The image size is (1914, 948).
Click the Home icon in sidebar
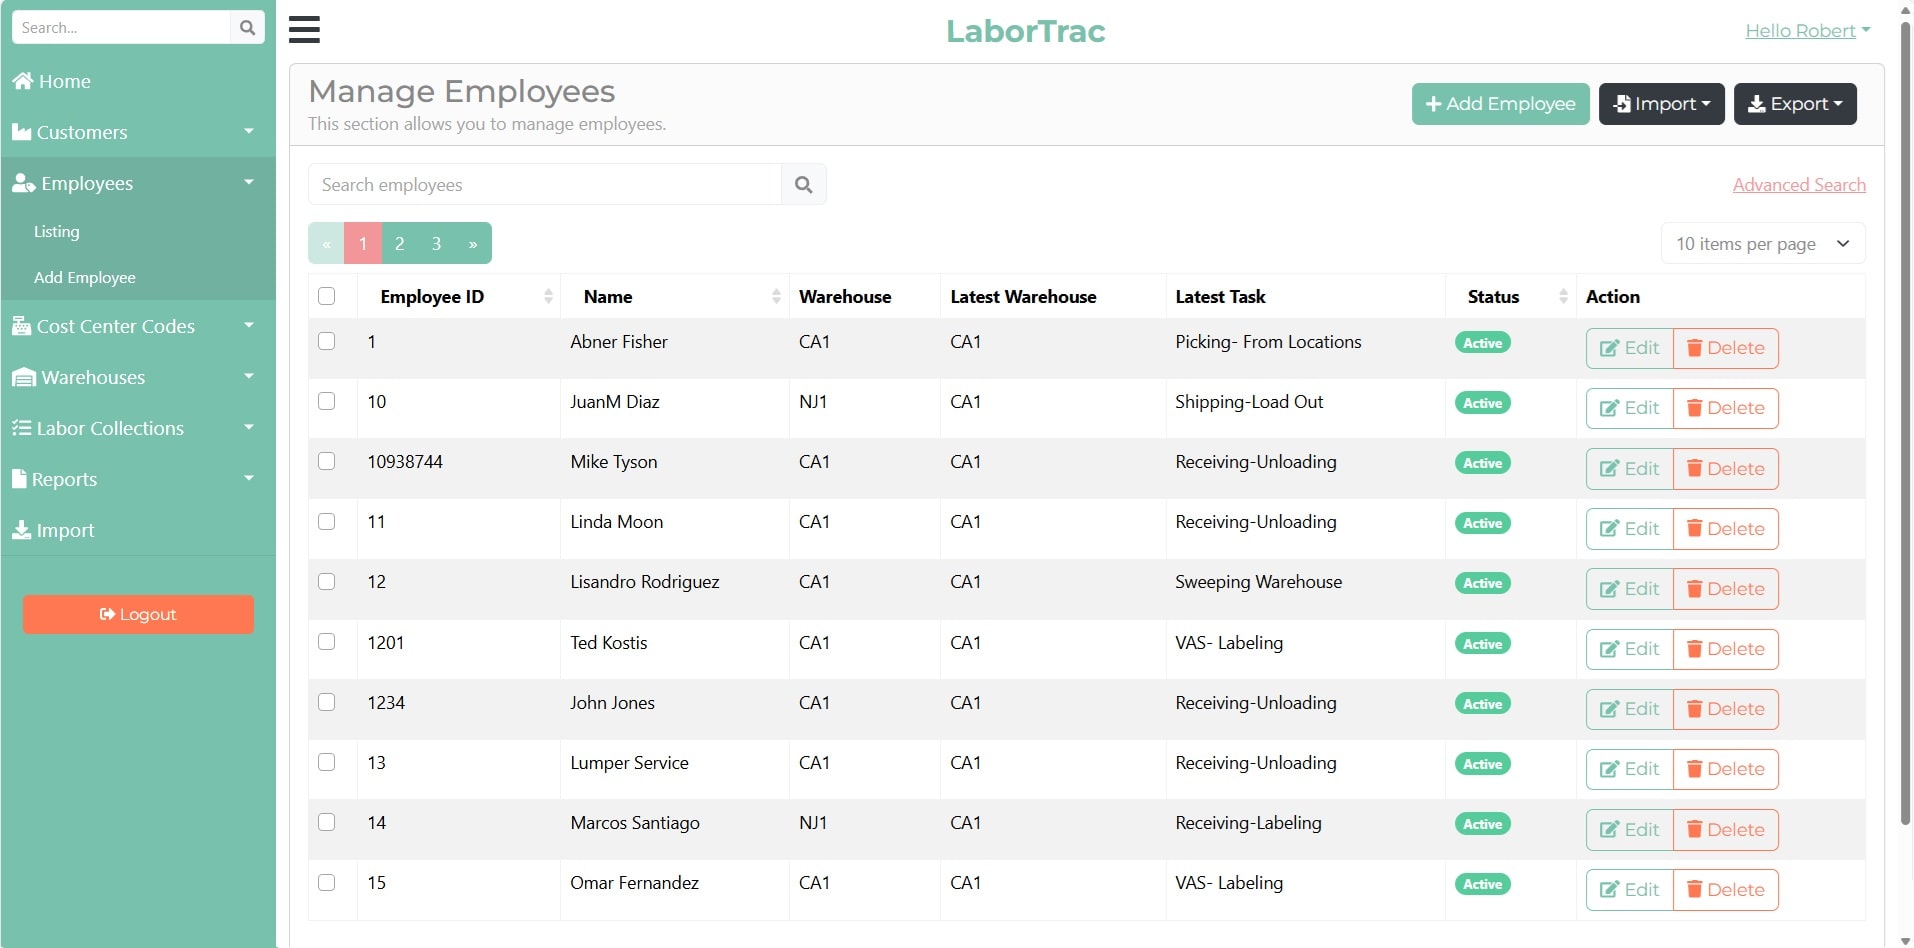[x=23, y=81]
